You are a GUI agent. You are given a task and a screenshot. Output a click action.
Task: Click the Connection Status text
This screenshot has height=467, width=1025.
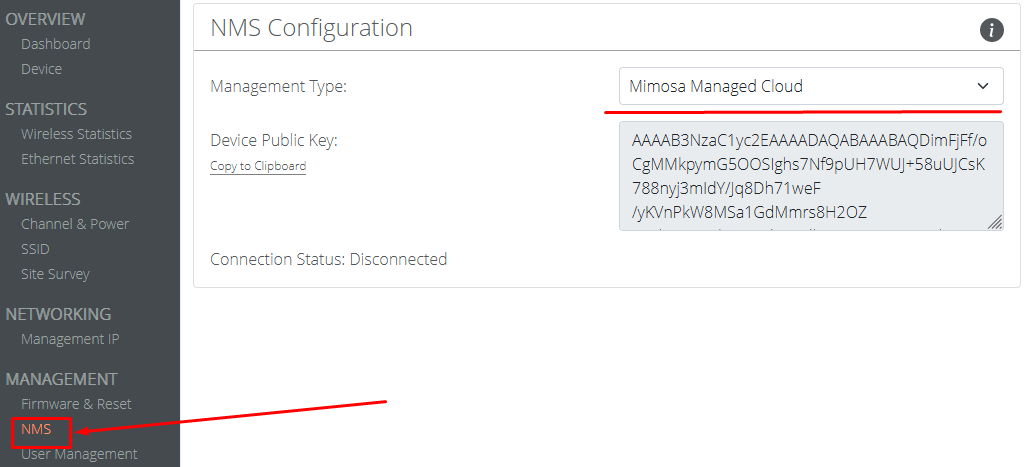pyautogui.click(x=328, y=259)
